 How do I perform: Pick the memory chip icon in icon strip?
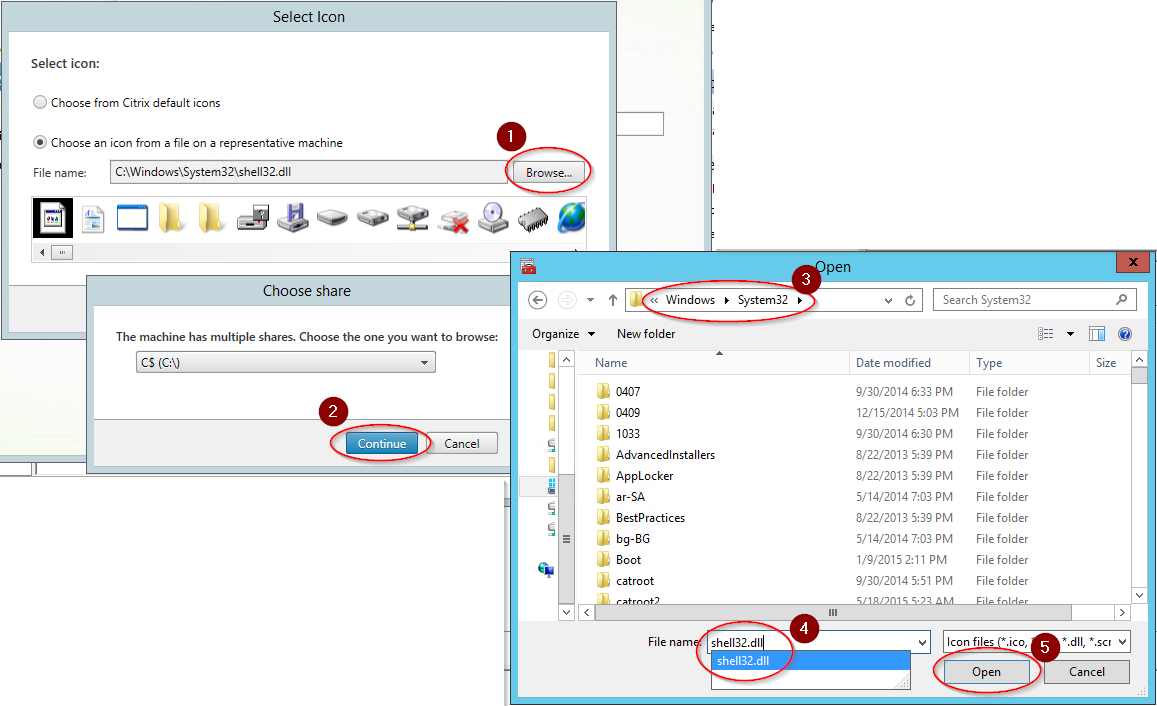(533, 218)
